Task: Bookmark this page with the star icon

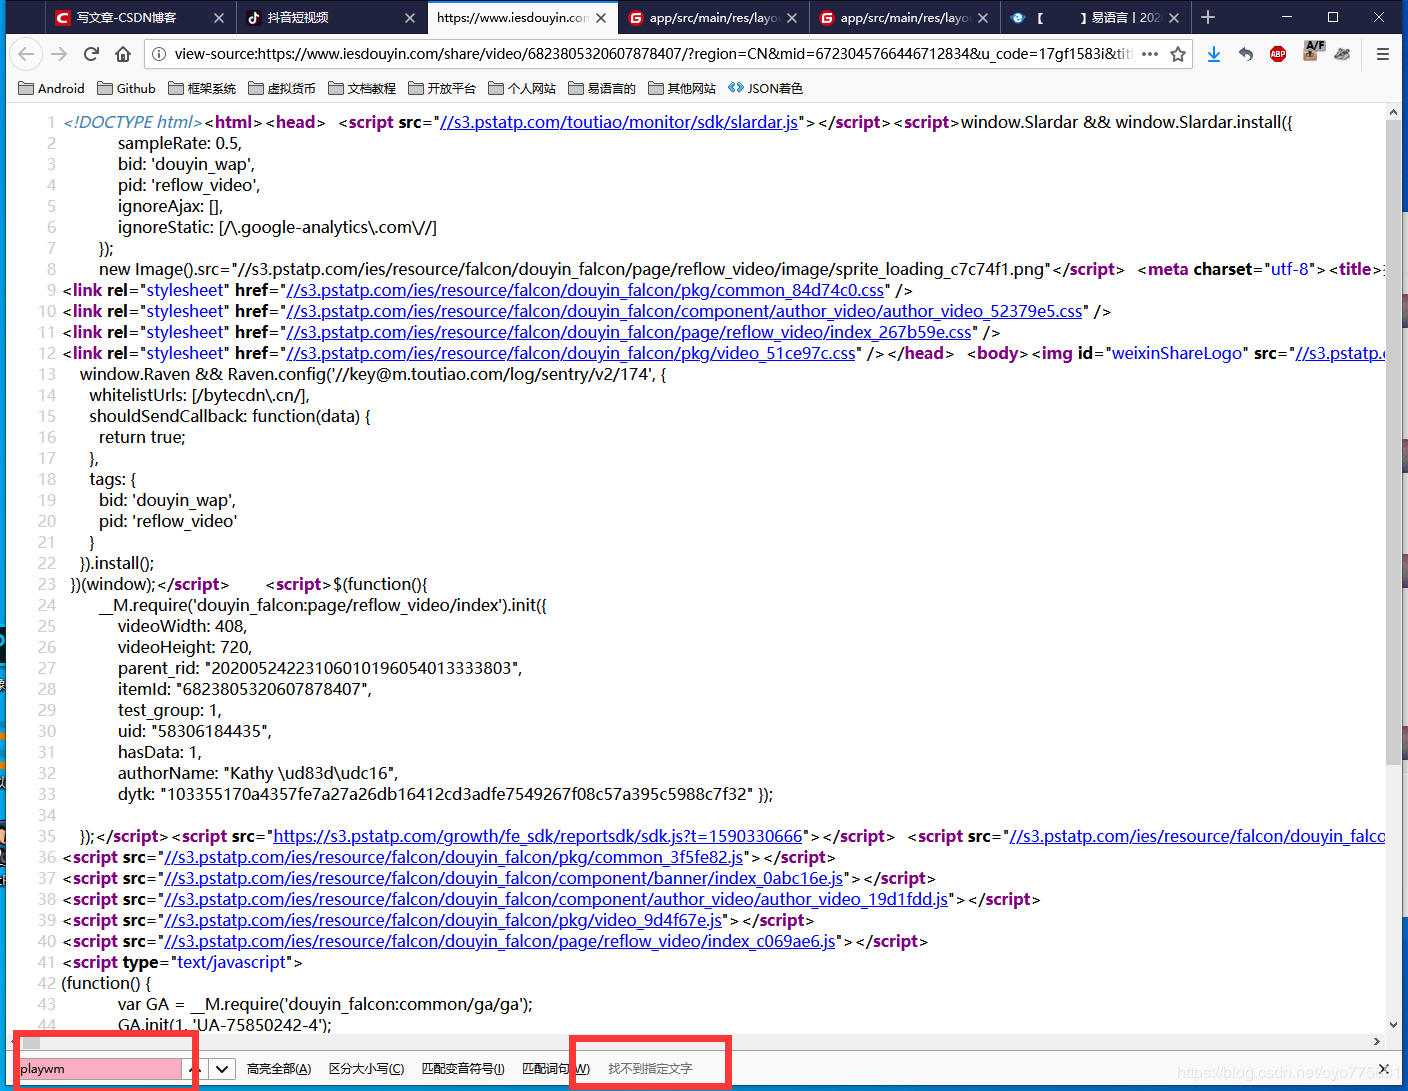Action: point(1178,54)
